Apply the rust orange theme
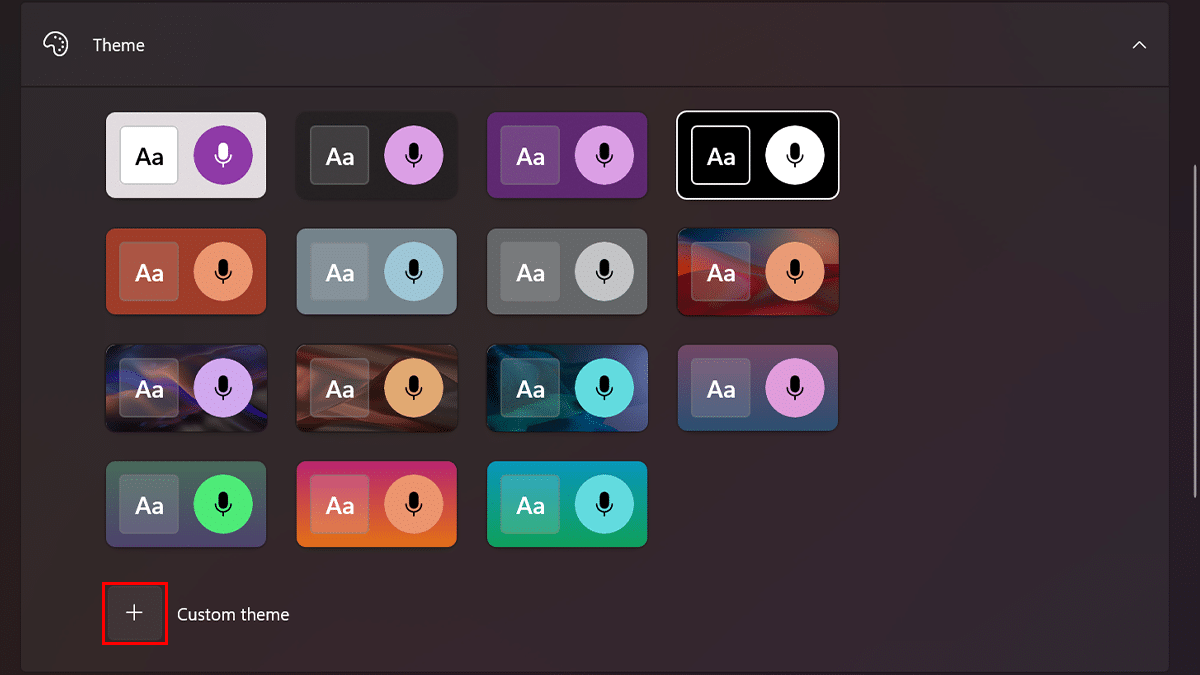Viewport: 1200px width, 675px height. pos(186,271)
